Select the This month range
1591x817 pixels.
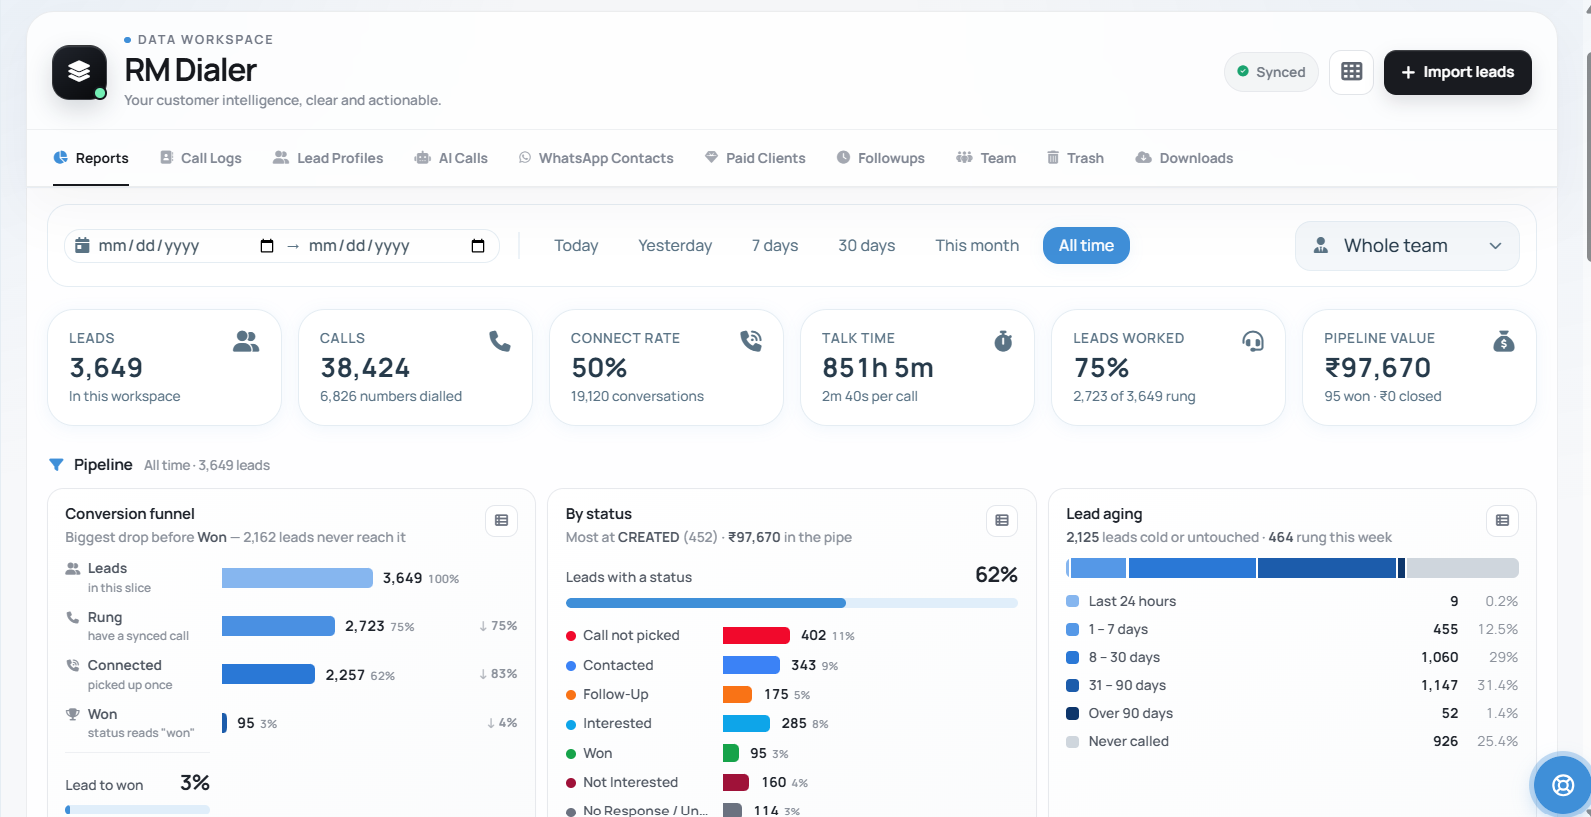tap(977, 246)
